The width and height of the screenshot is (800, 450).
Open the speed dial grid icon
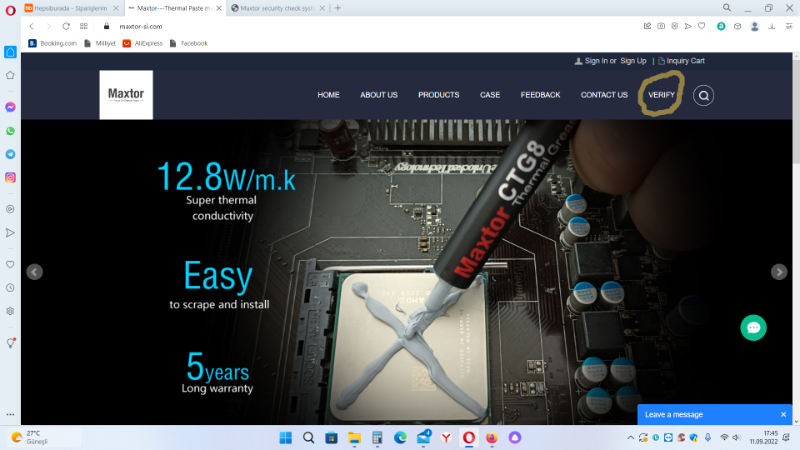(x=84, y=26)
